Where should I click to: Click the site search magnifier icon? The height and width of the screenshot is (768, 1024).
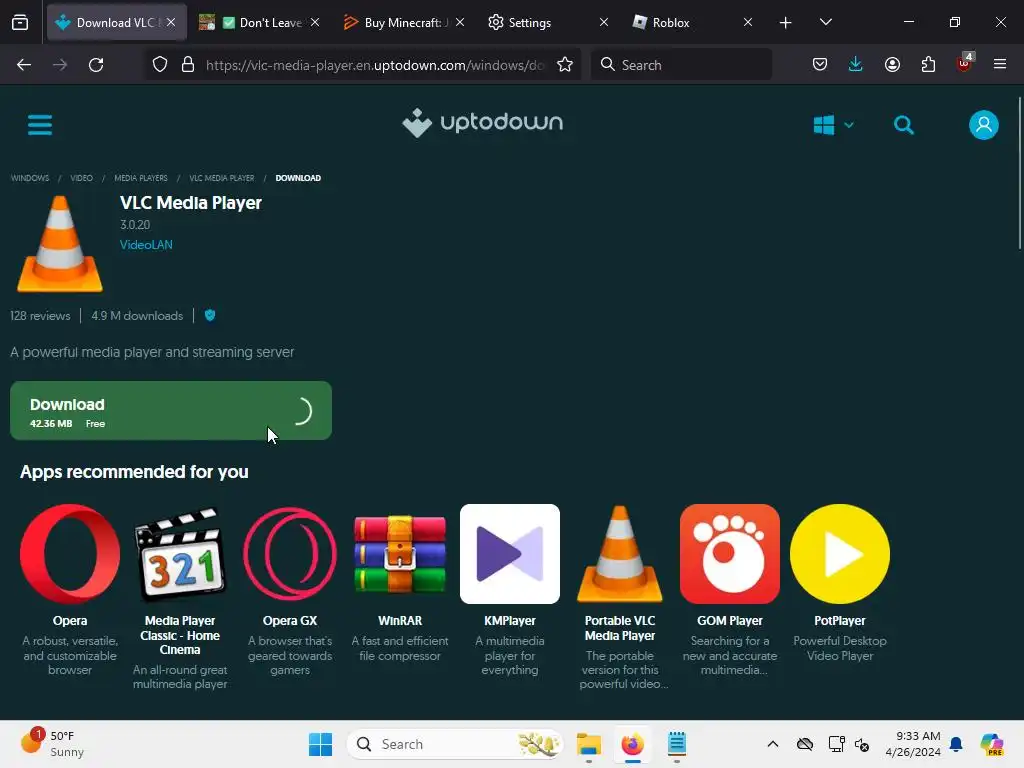point(904,125)
